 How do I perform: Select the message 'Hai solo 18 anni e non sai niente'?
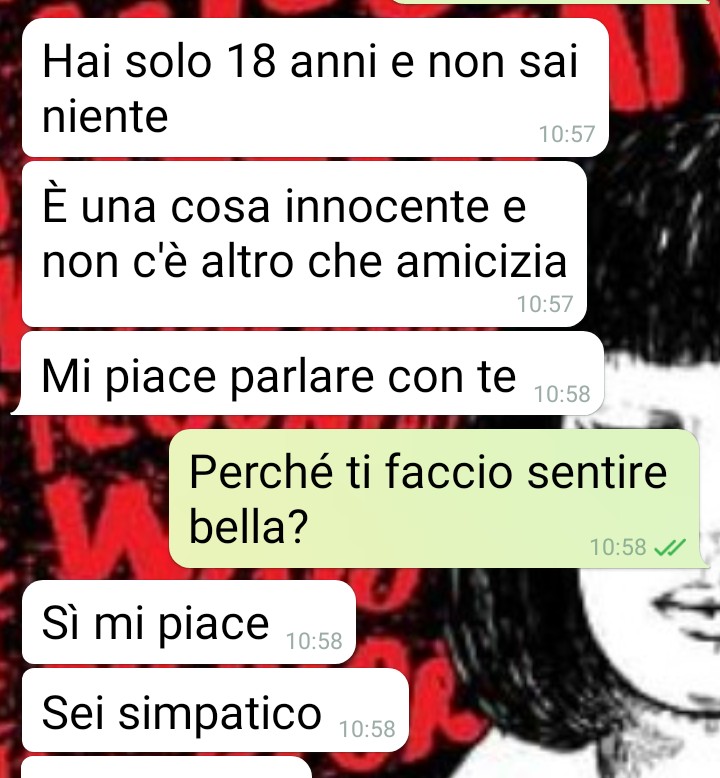[316, 88]
